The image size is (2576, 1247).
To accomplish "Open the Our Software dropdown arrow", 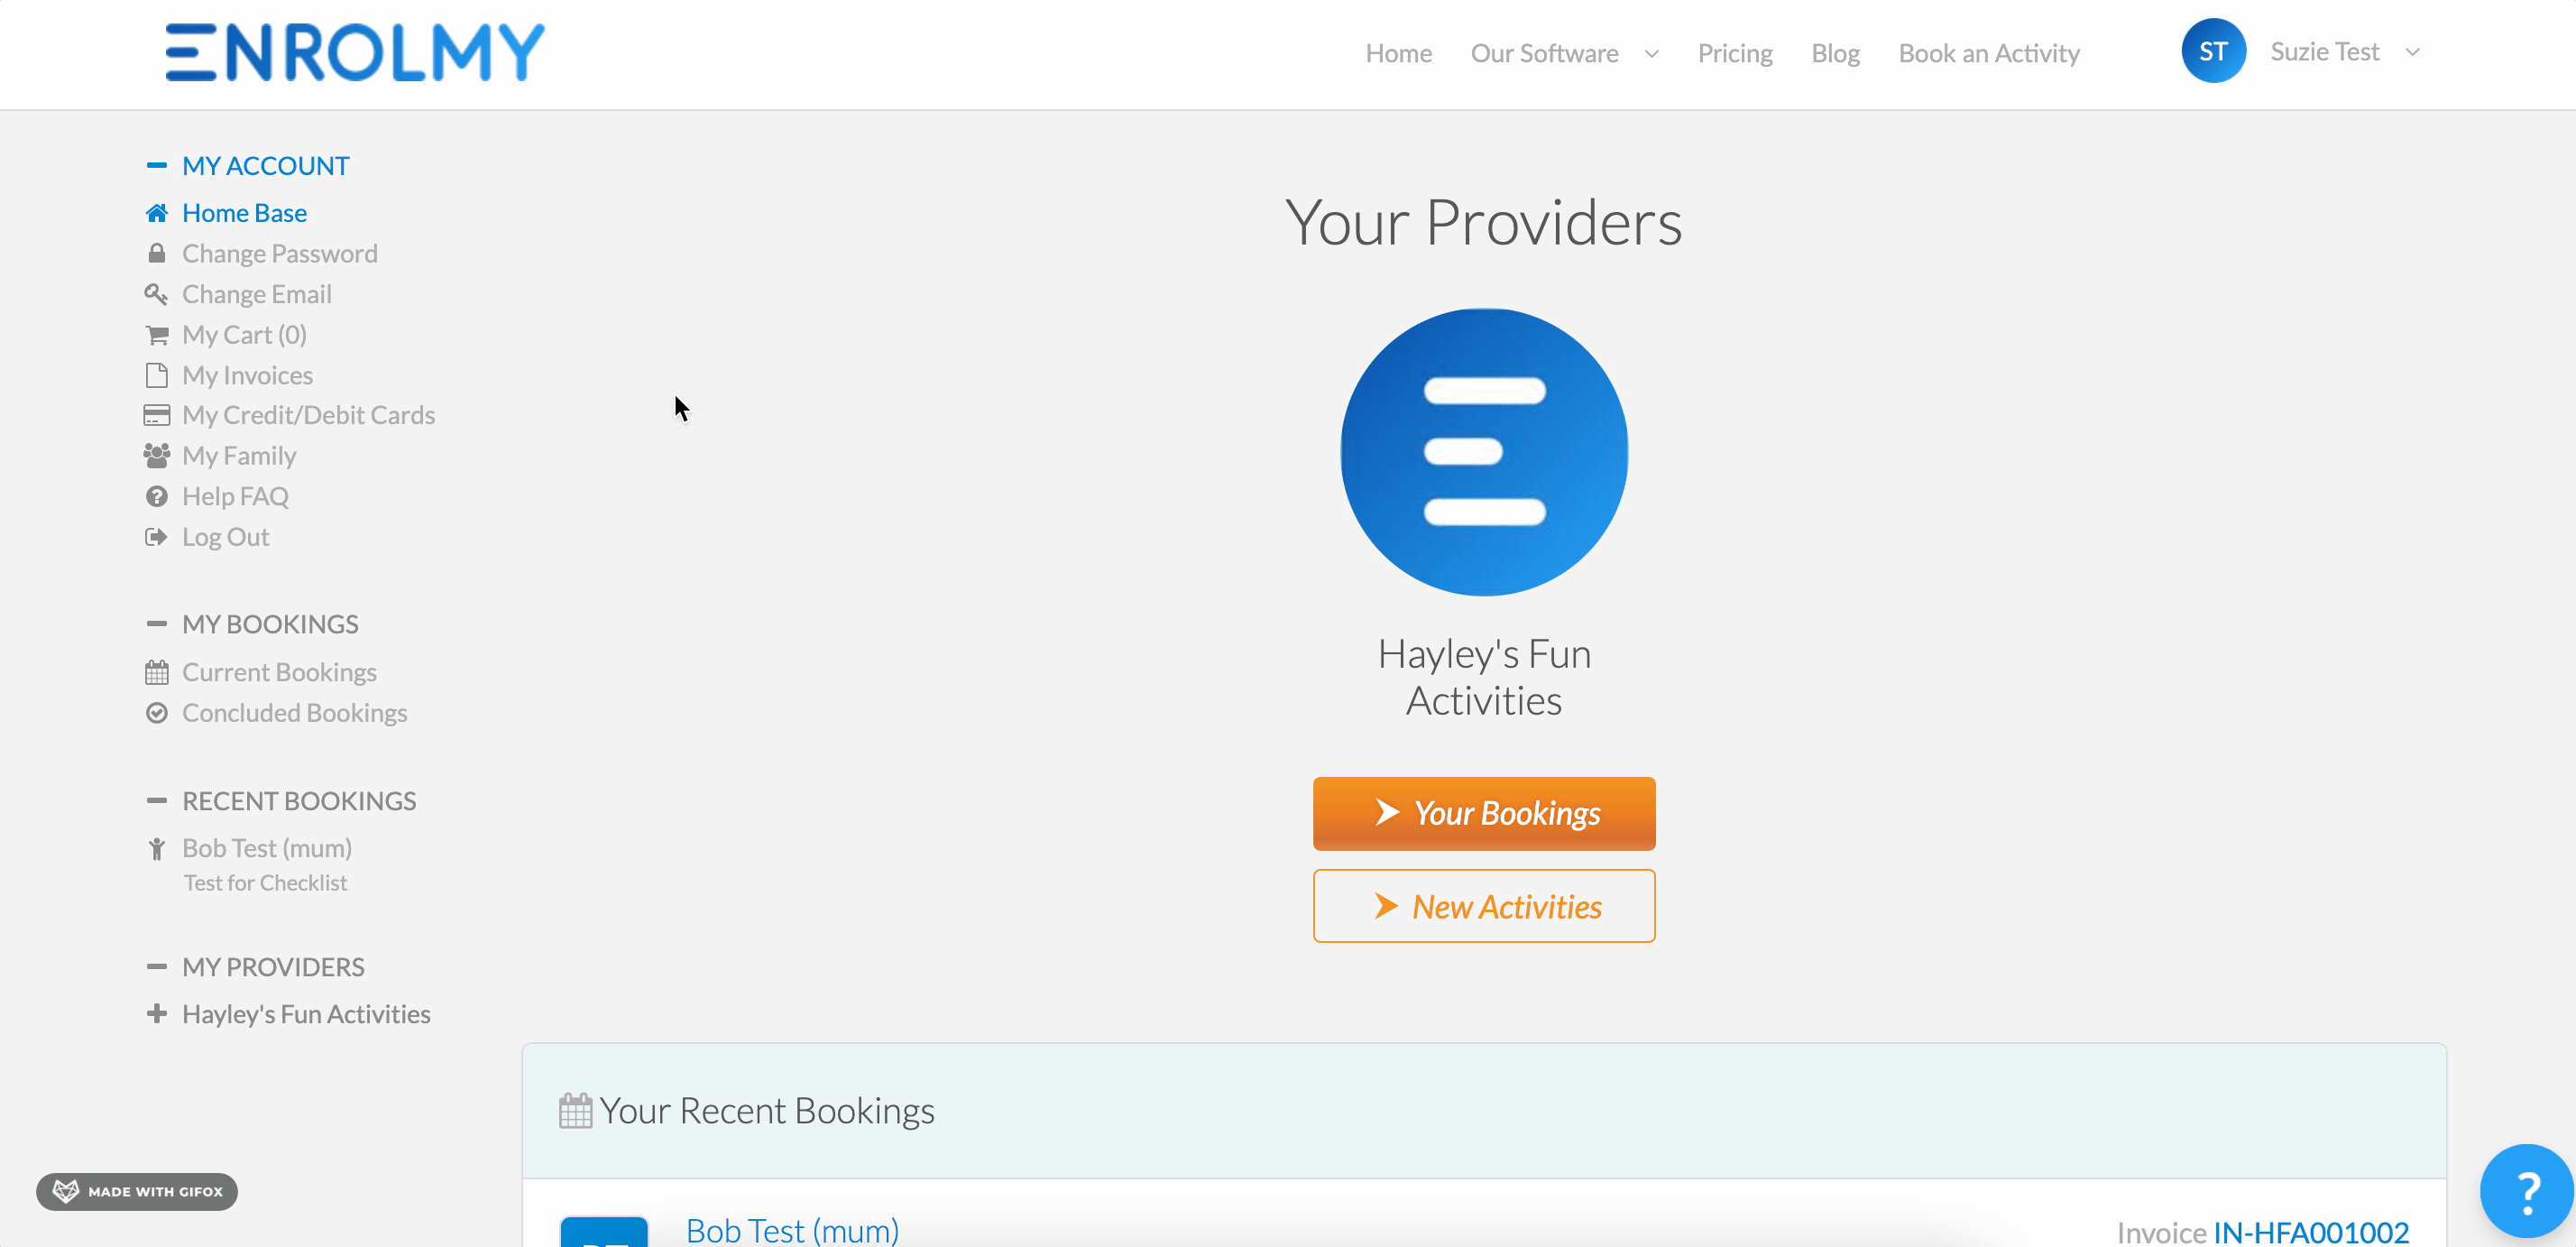I will point(1652,54).
